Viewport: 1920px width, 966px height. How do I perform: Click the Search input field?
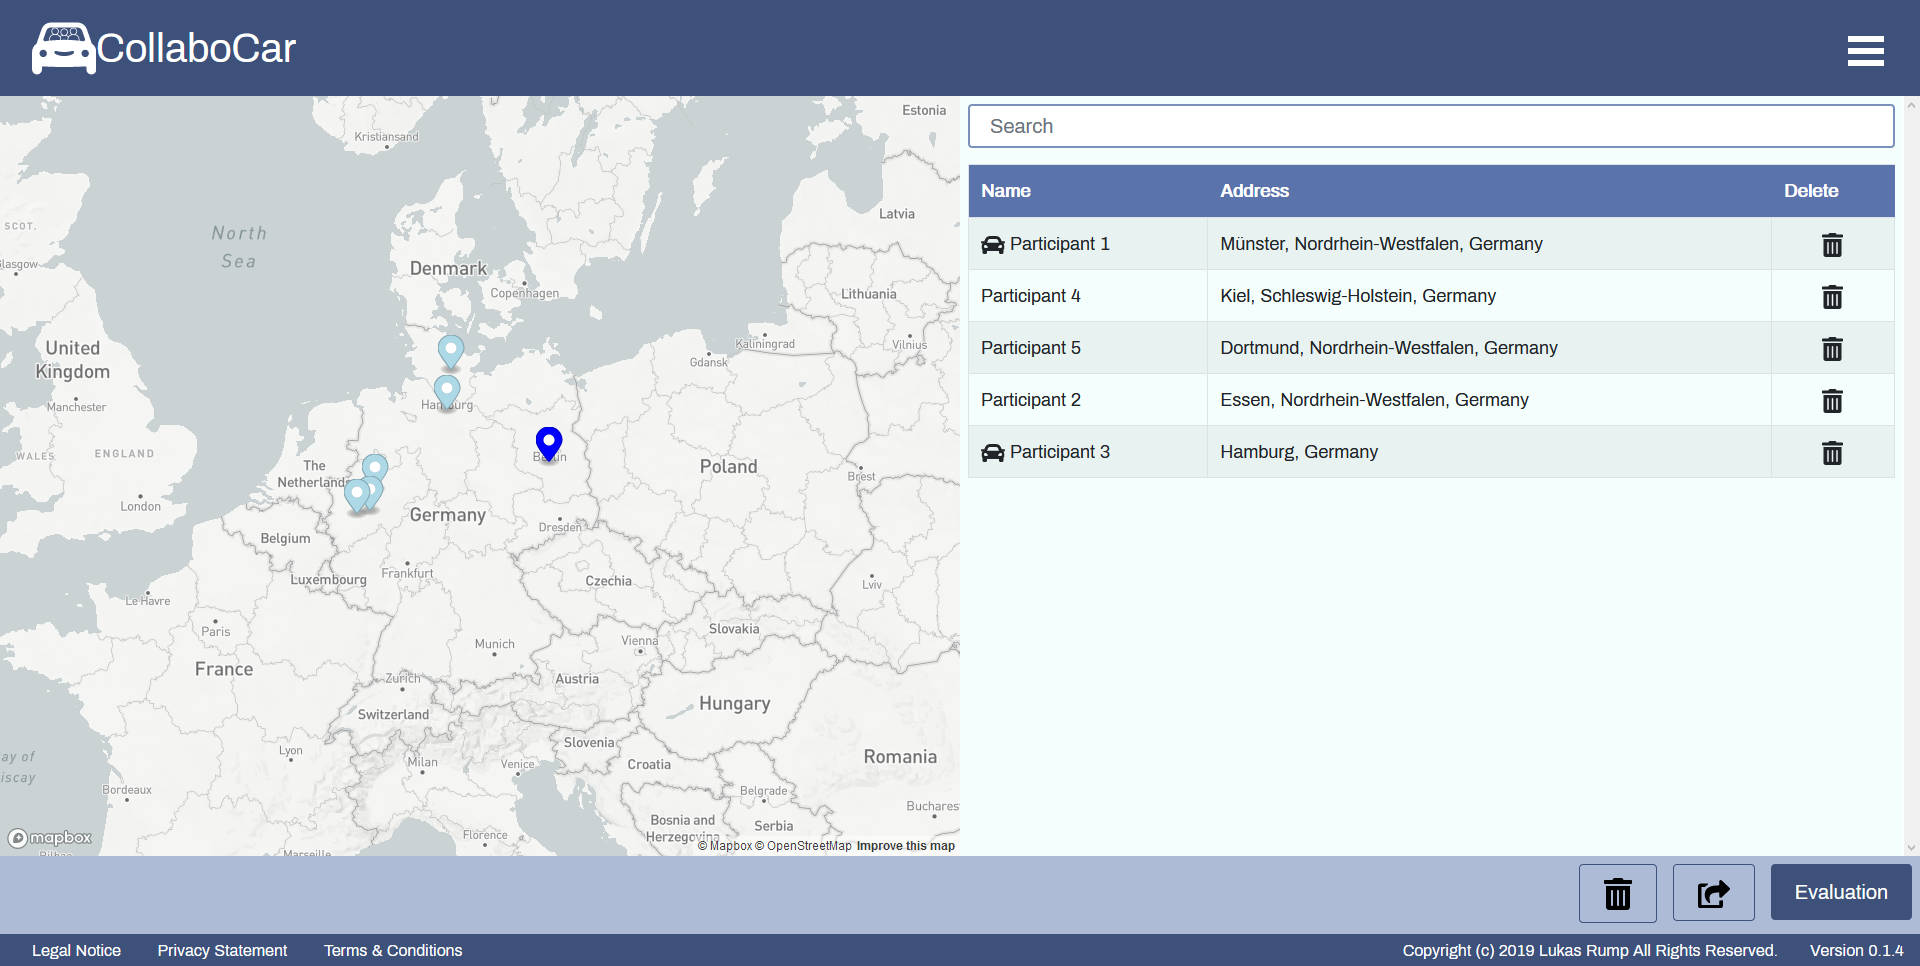[x=1431, y=126]
